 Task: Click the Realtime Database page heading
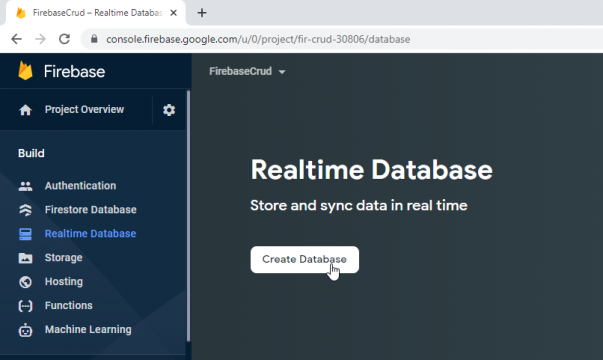(x=371, y=170)
